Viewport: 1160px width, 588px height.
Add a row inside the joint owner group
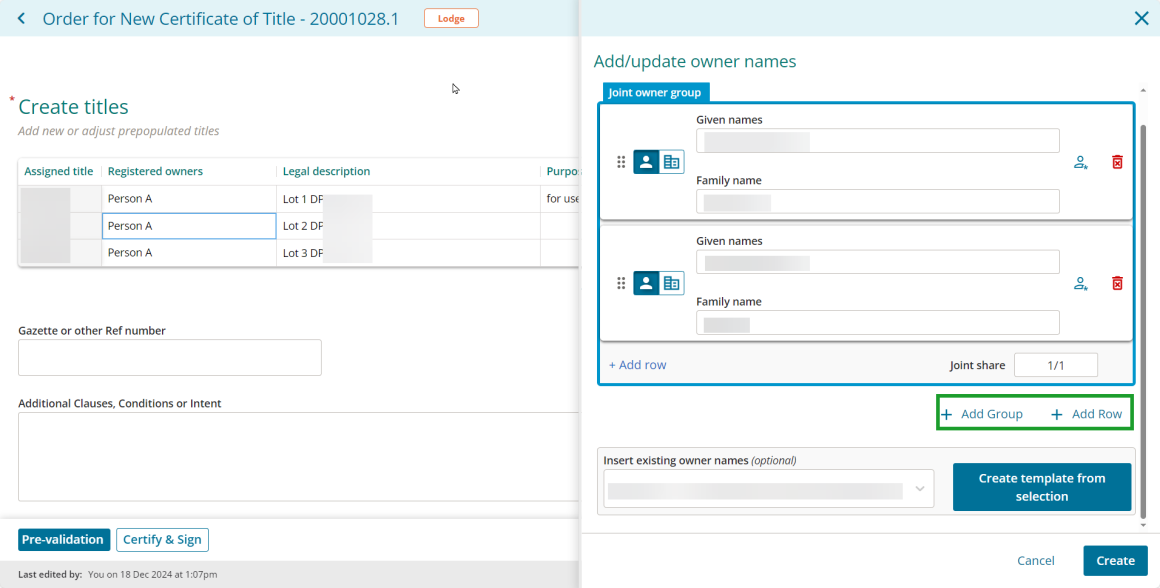638,365
